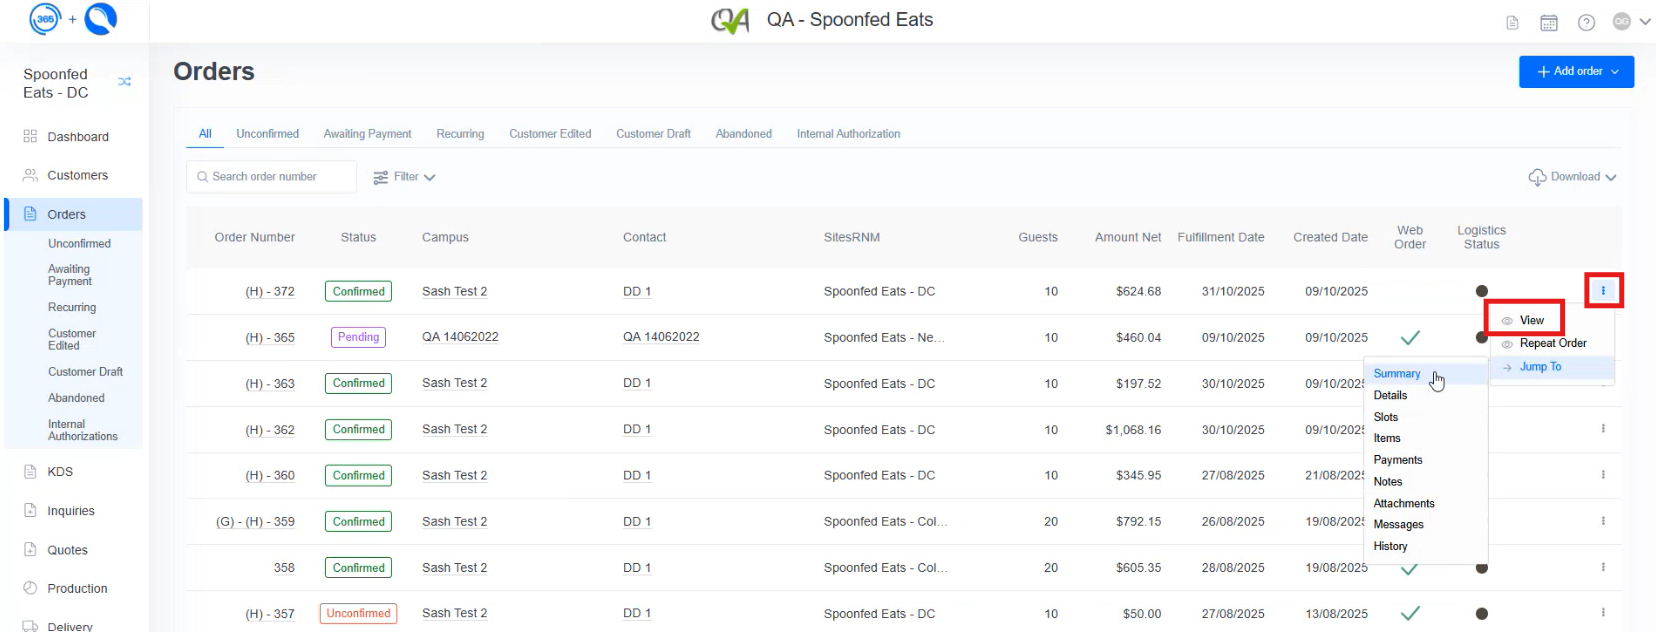Image resolution: width=1656 pixels, height=632 pixels.
Task: Switch to the Unconfirmed tab
Action: [x=267, y=133]
